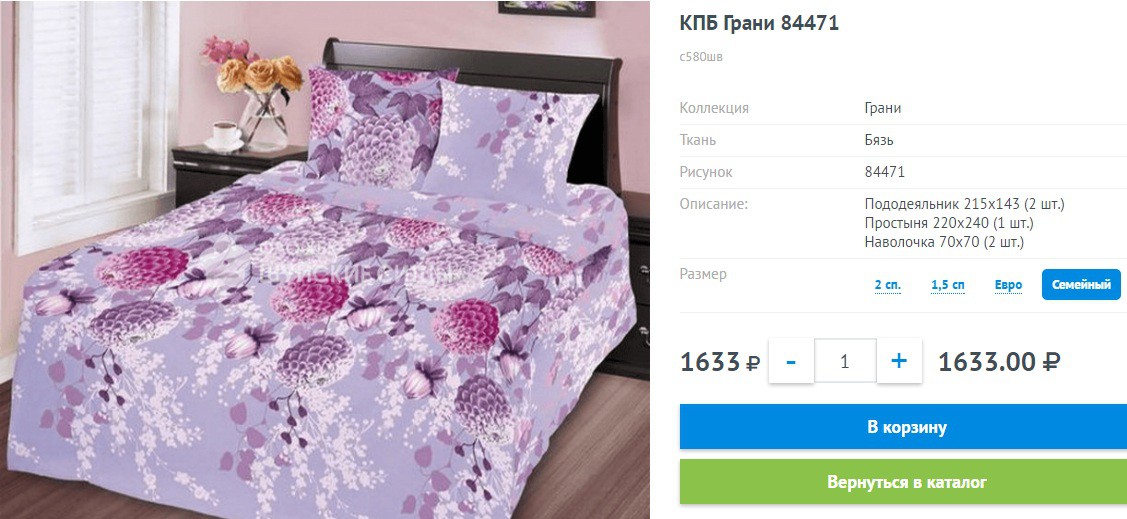Click the Бязь fabric value
Viewport: 1127px width, 519px height.
tap(879, 140)
